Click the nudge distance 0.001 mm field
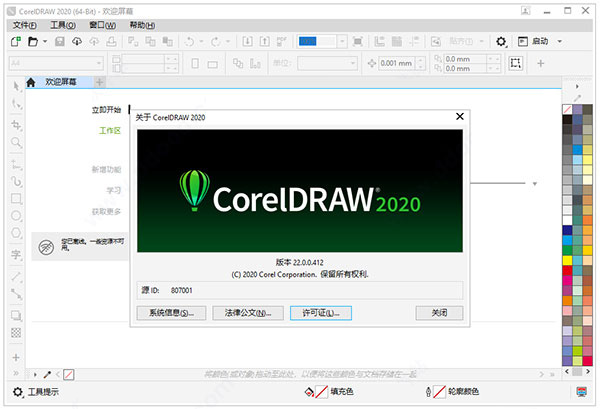This screenshot has width=600, height=409. coord(396,63)
